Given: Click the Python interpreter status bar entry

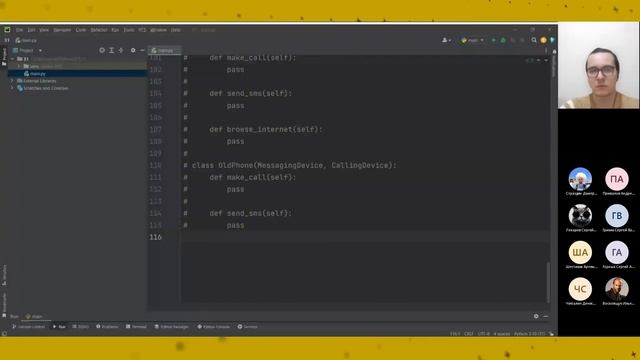Looking at the screenshot, I should click(529, 334).
